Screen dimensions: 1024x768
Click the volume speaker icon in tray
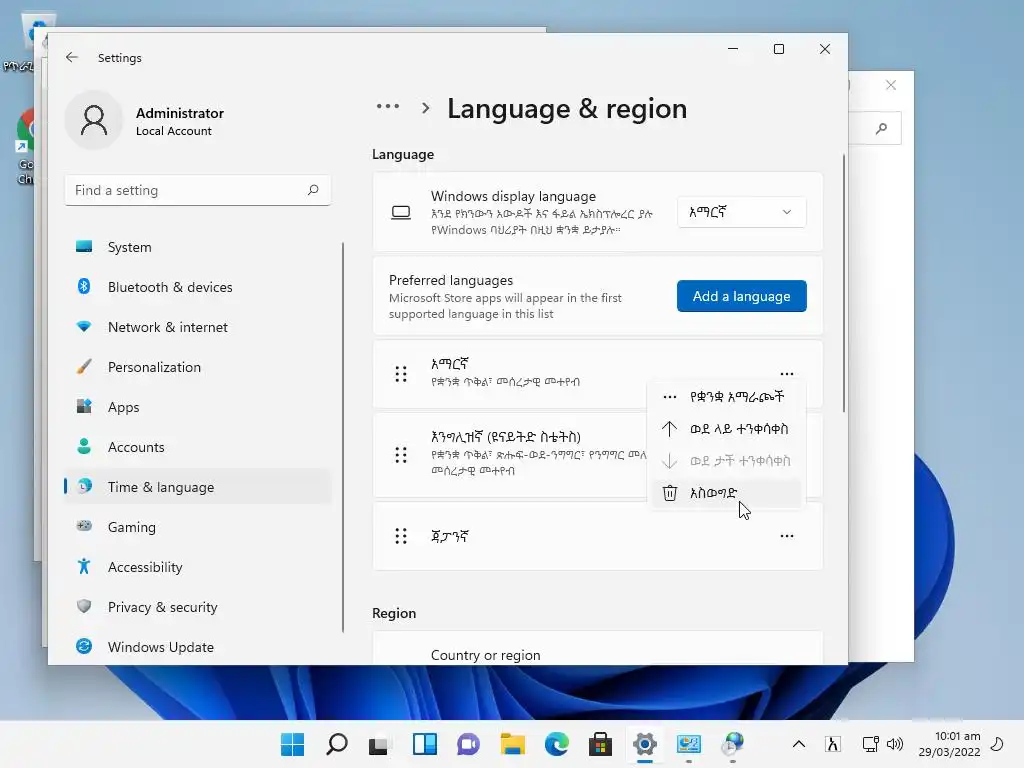[895, 744]
